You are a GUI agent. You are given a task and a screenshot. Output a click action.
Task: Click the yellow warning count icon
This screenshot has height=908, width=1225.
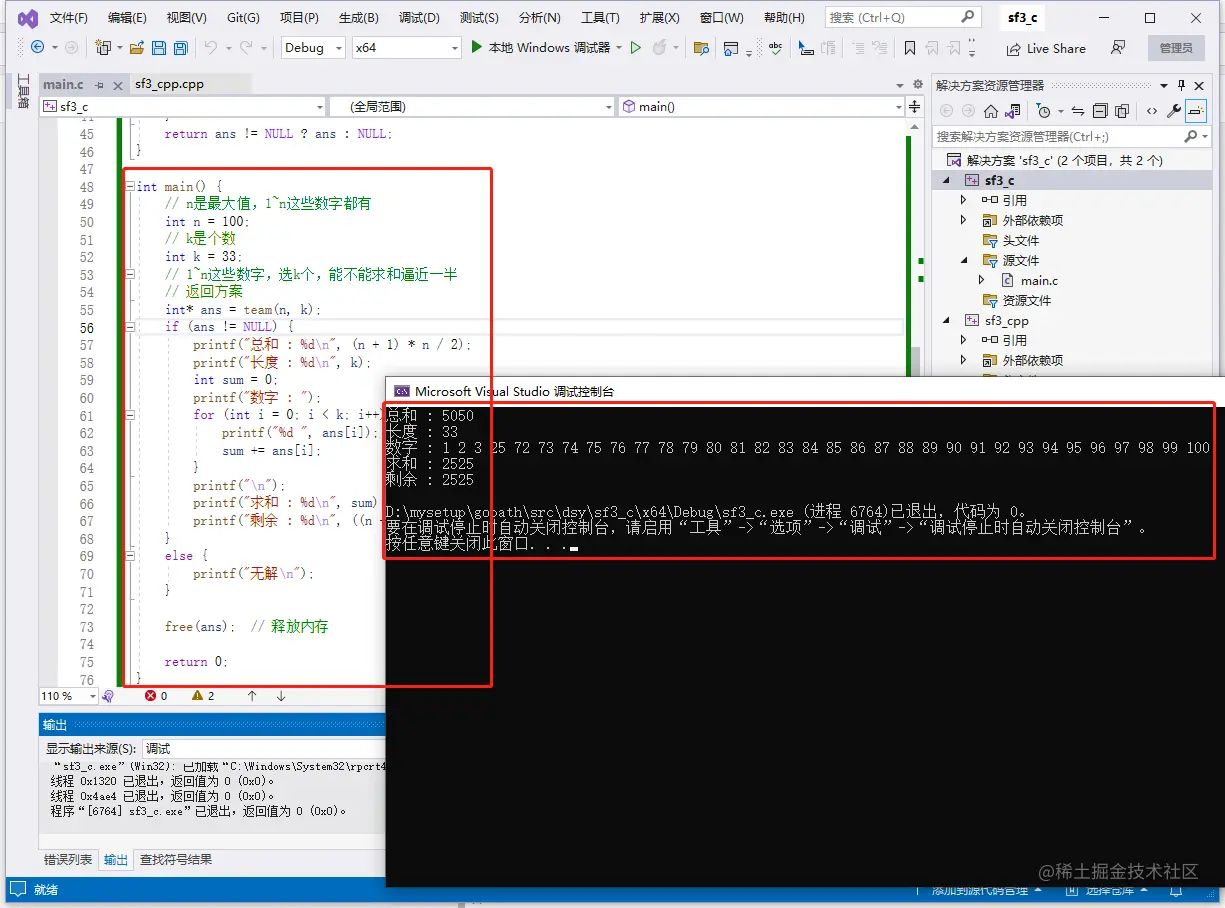tap(197, 696)
